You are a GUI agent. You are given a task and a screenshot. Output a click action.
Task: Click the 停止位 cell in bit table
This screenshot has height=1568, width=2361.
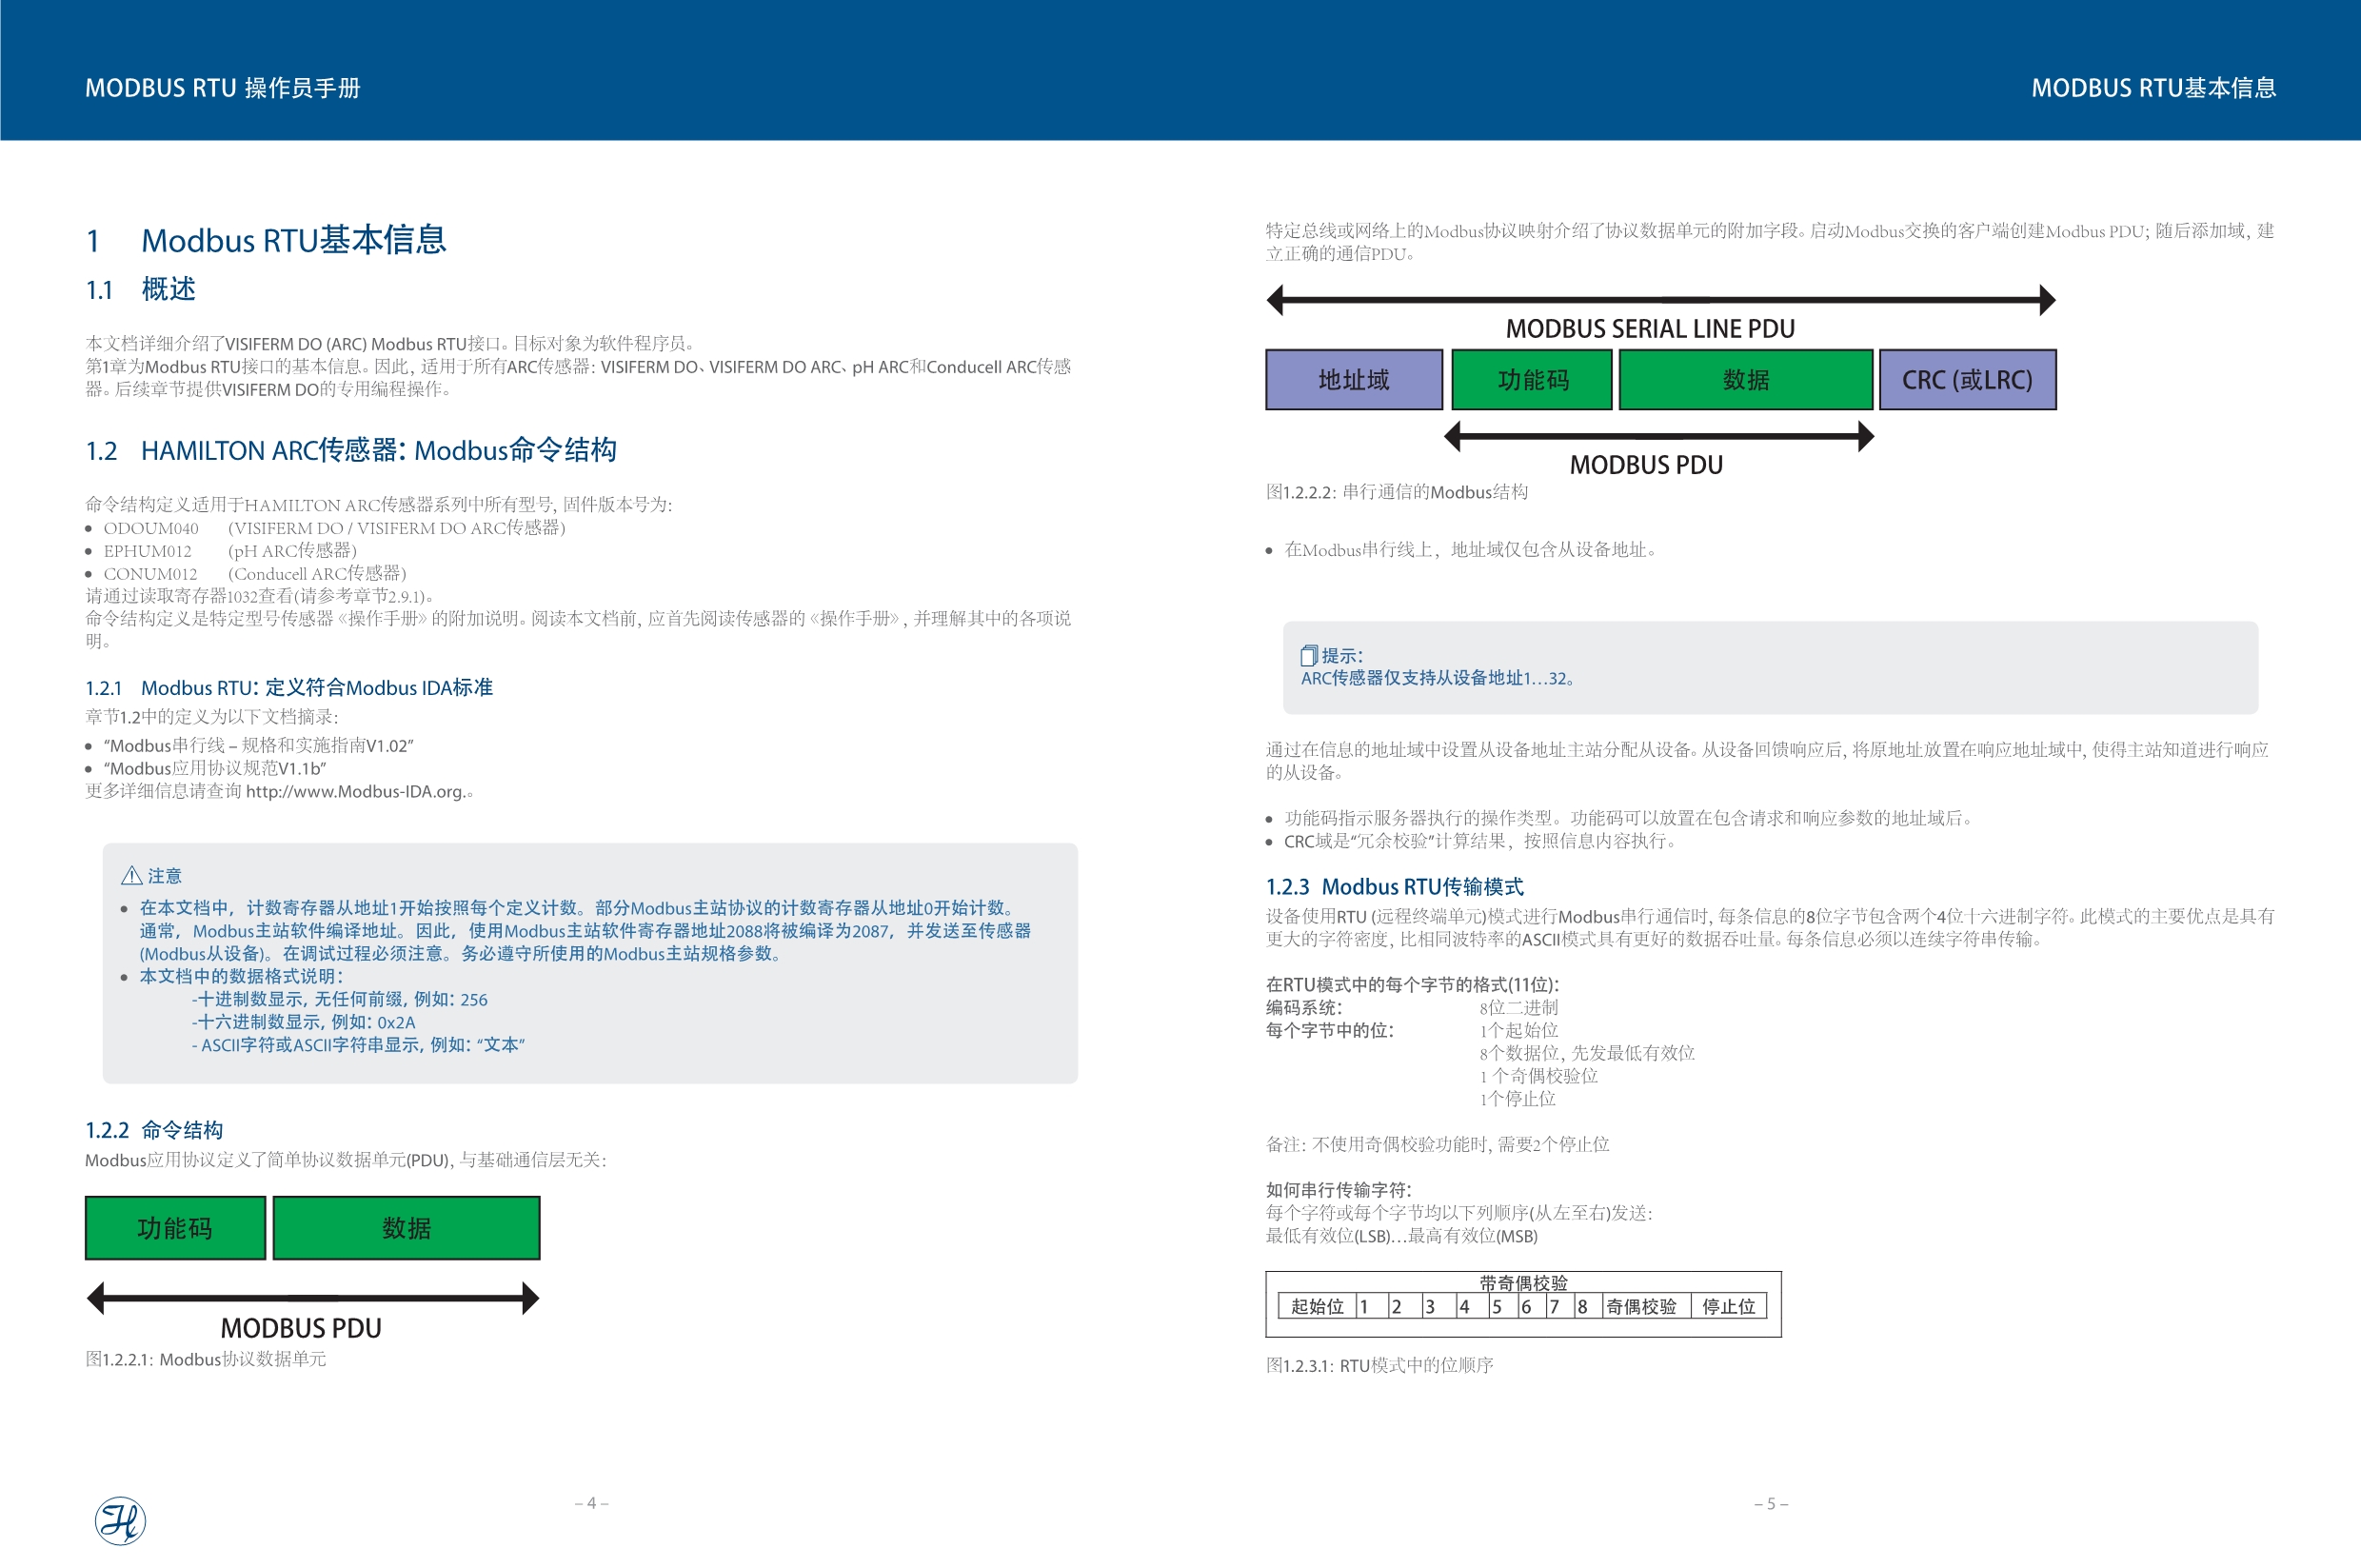1729,1307
